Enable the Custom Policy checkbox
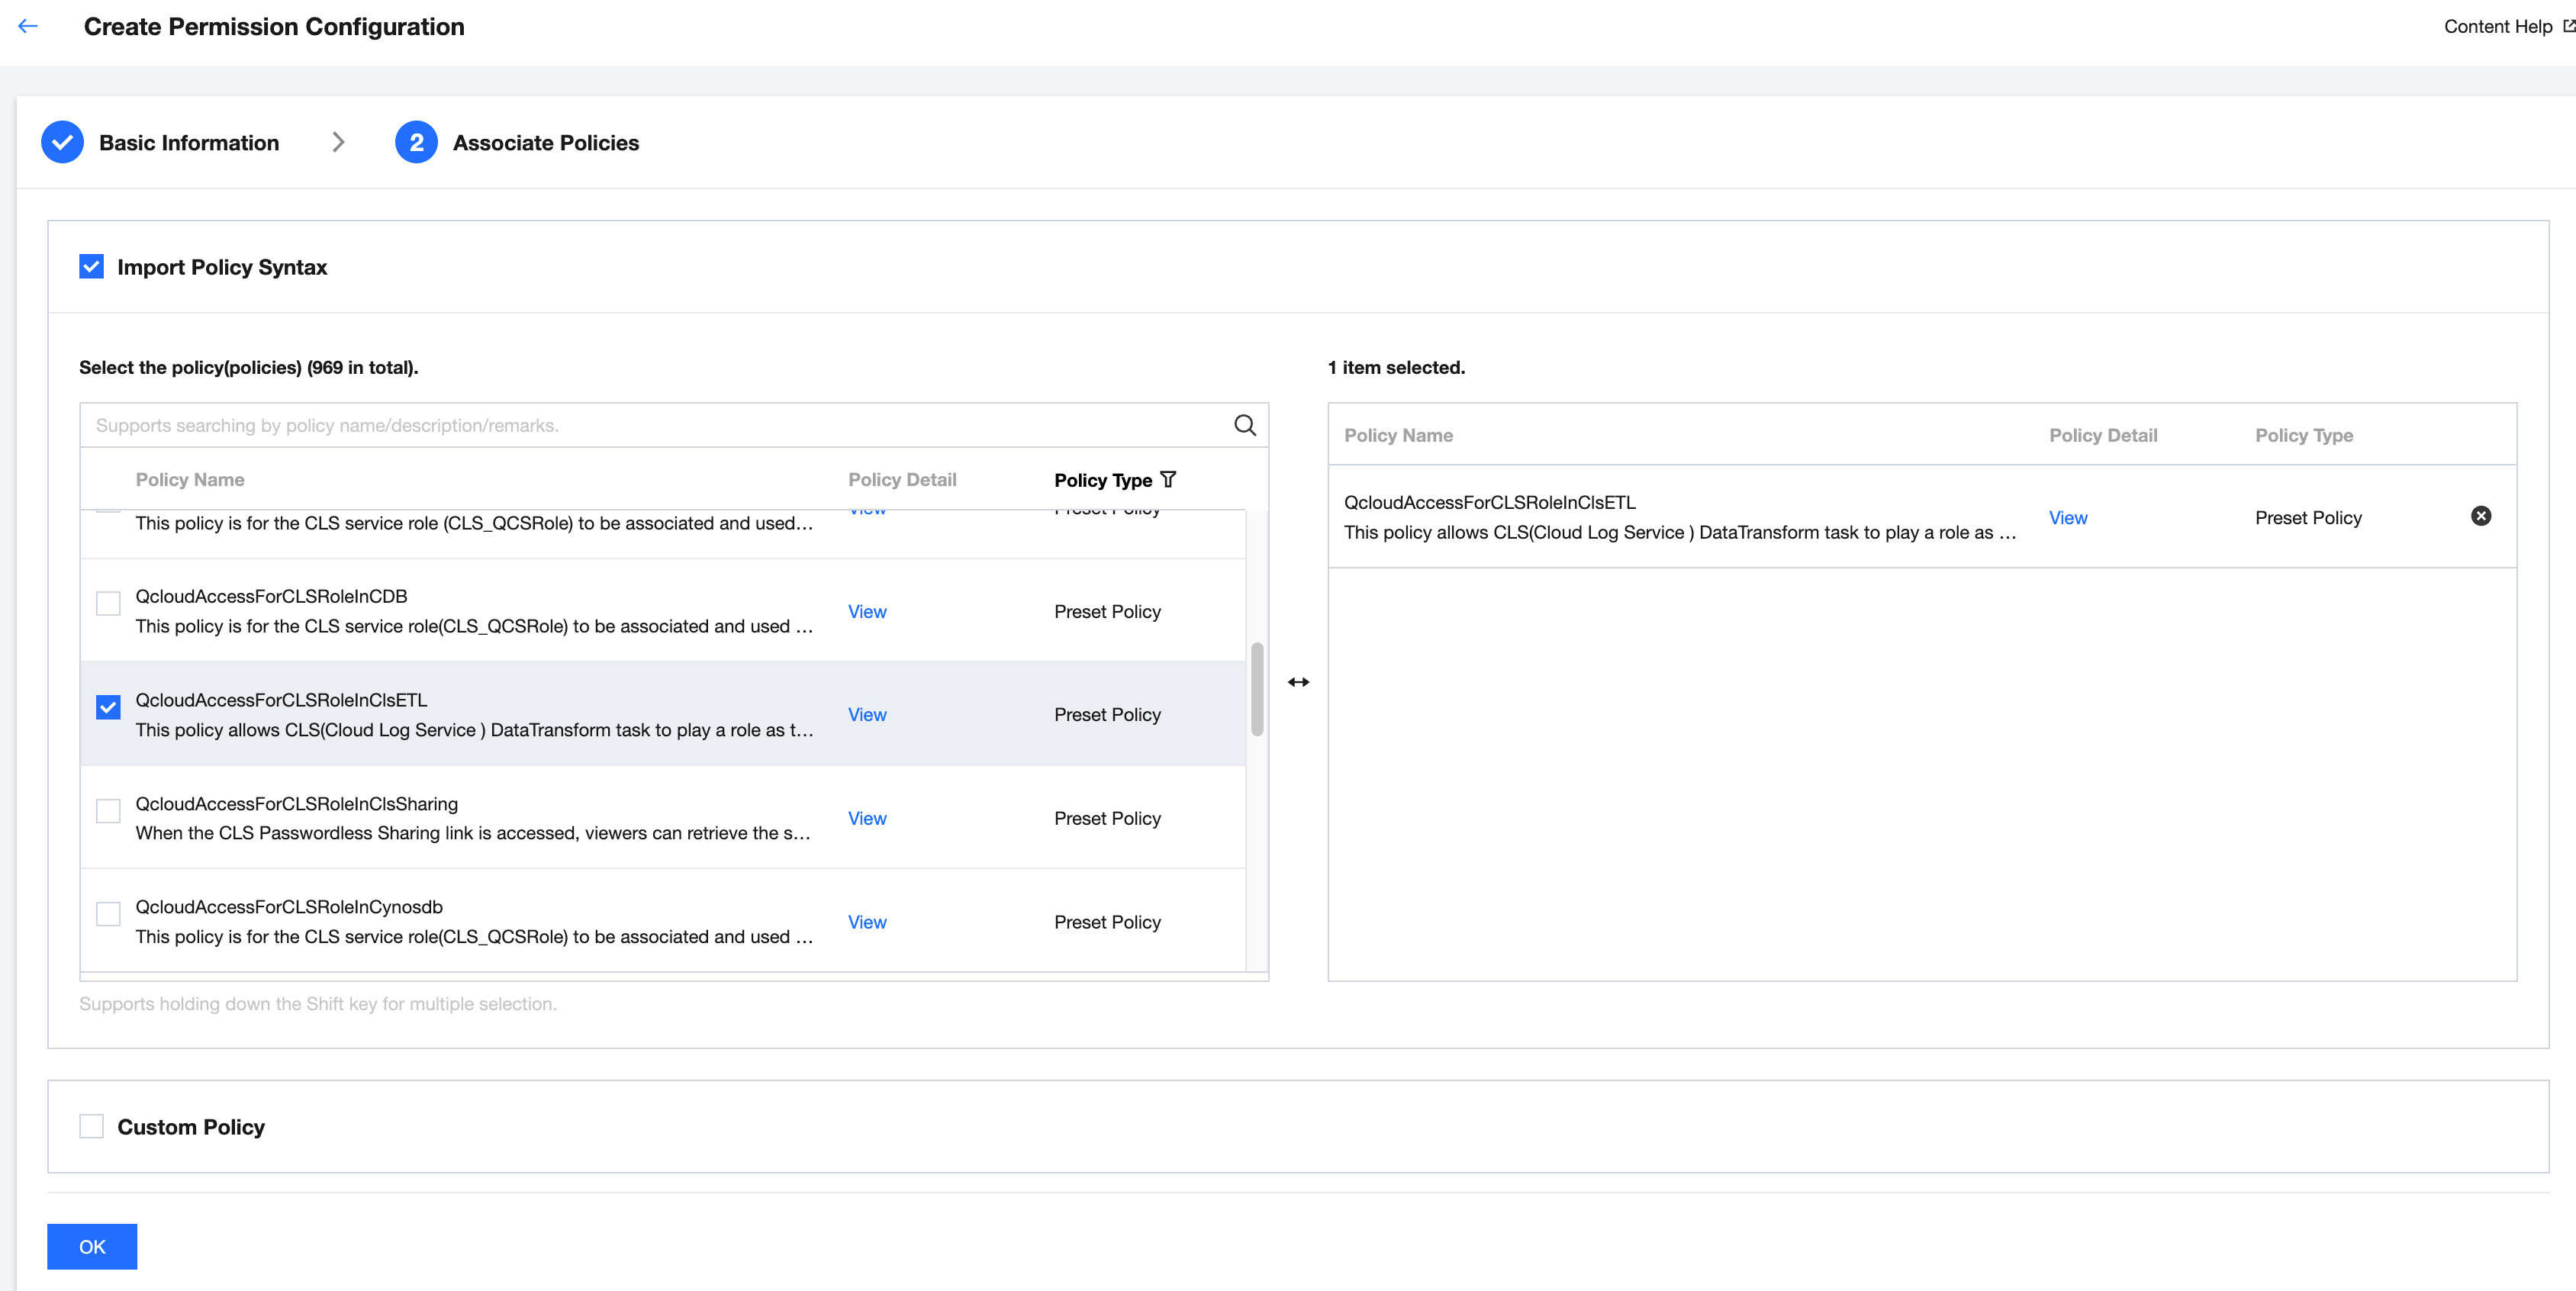2576x1291 pixels. (91, 1127)
